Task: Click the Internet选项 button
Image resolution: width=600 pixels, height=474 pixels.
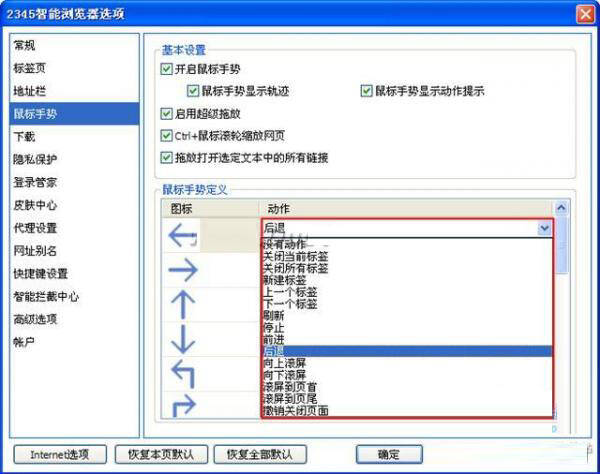Action: tap(60, 454)
